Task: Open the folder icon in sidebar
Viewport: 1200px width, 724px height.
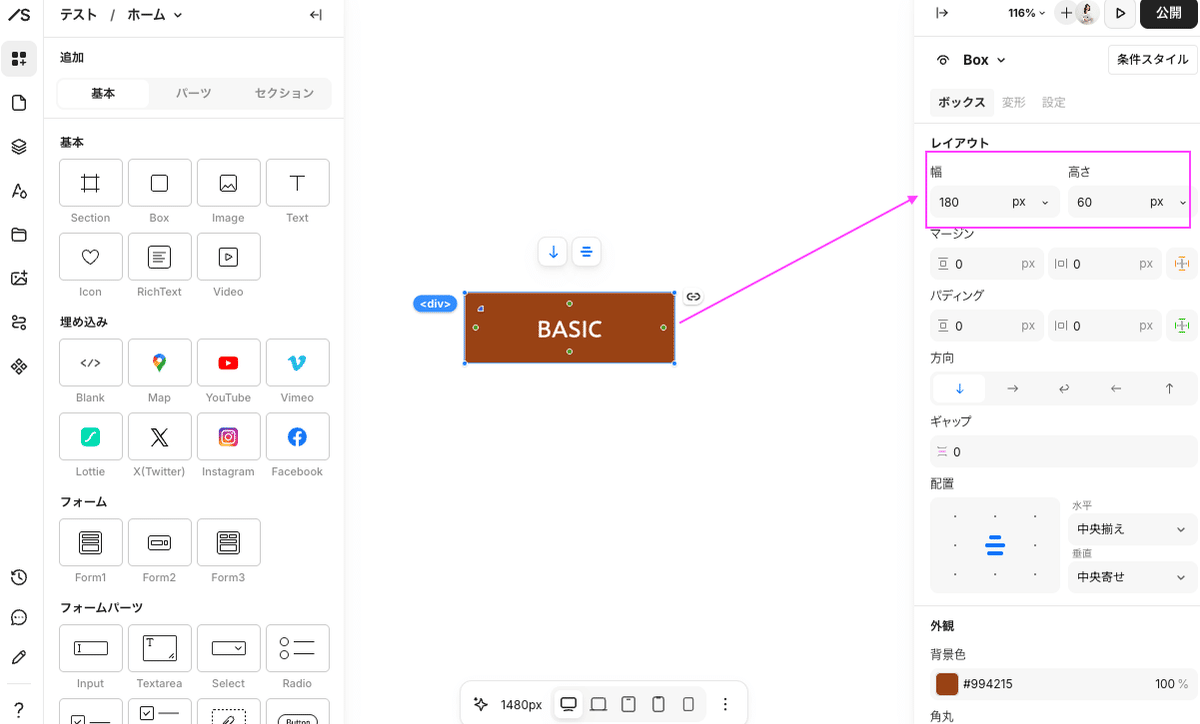Action: (19, 235)
